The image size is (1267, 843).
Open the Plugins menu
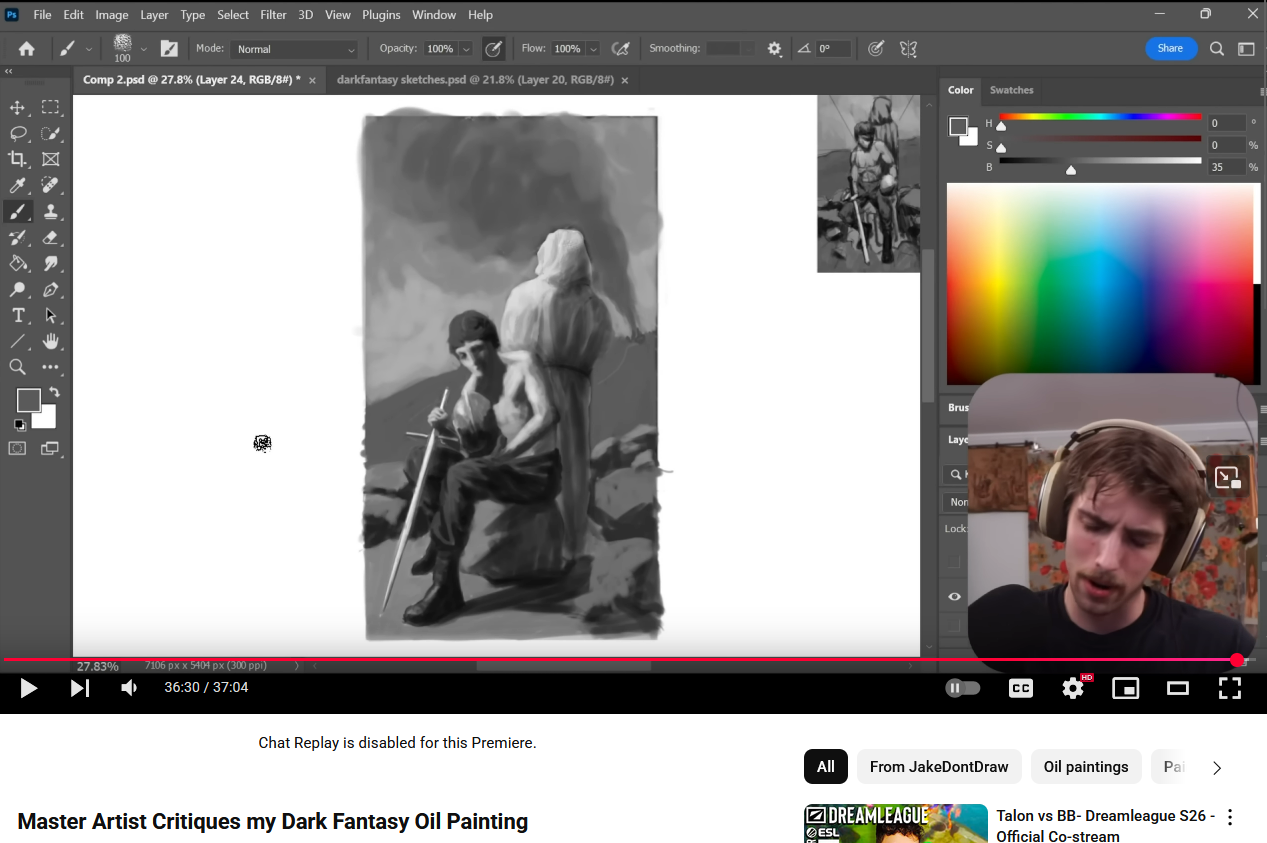tap(381, 15)
